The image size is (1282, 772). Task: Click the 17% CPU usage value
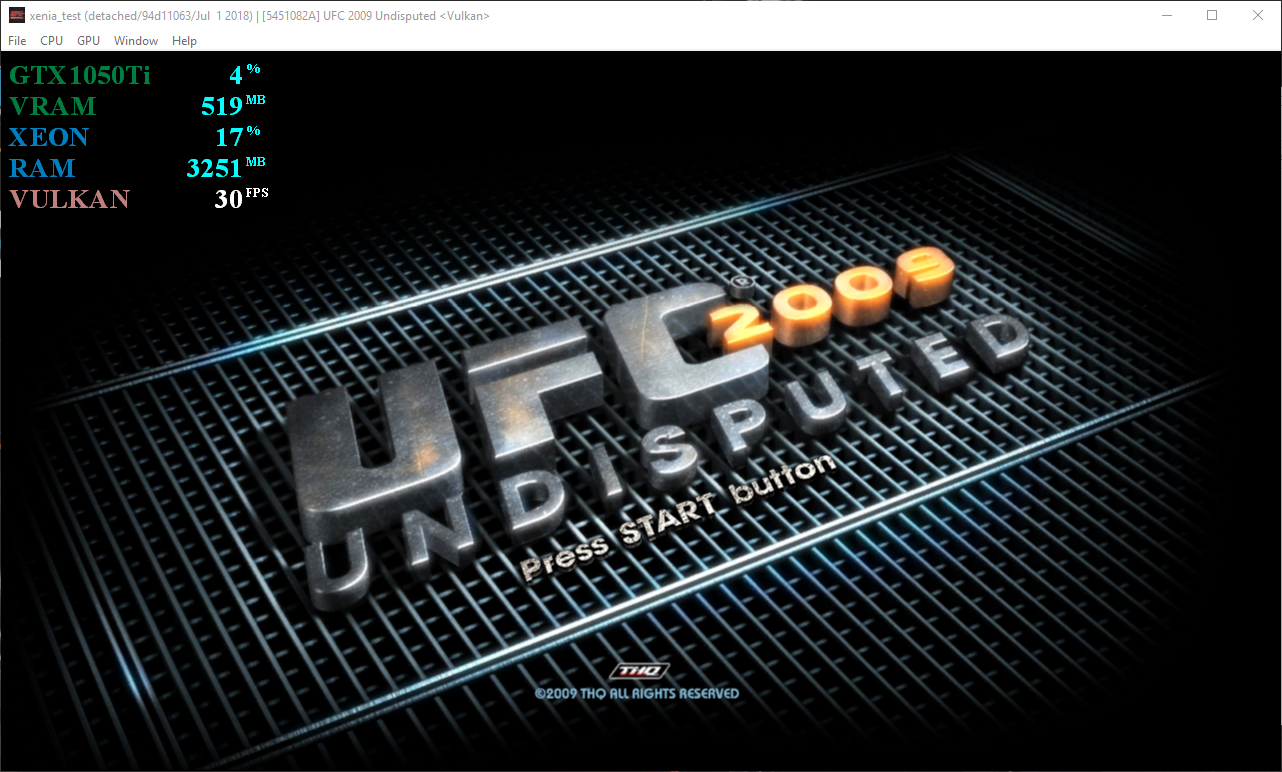[x=238, y=136]
